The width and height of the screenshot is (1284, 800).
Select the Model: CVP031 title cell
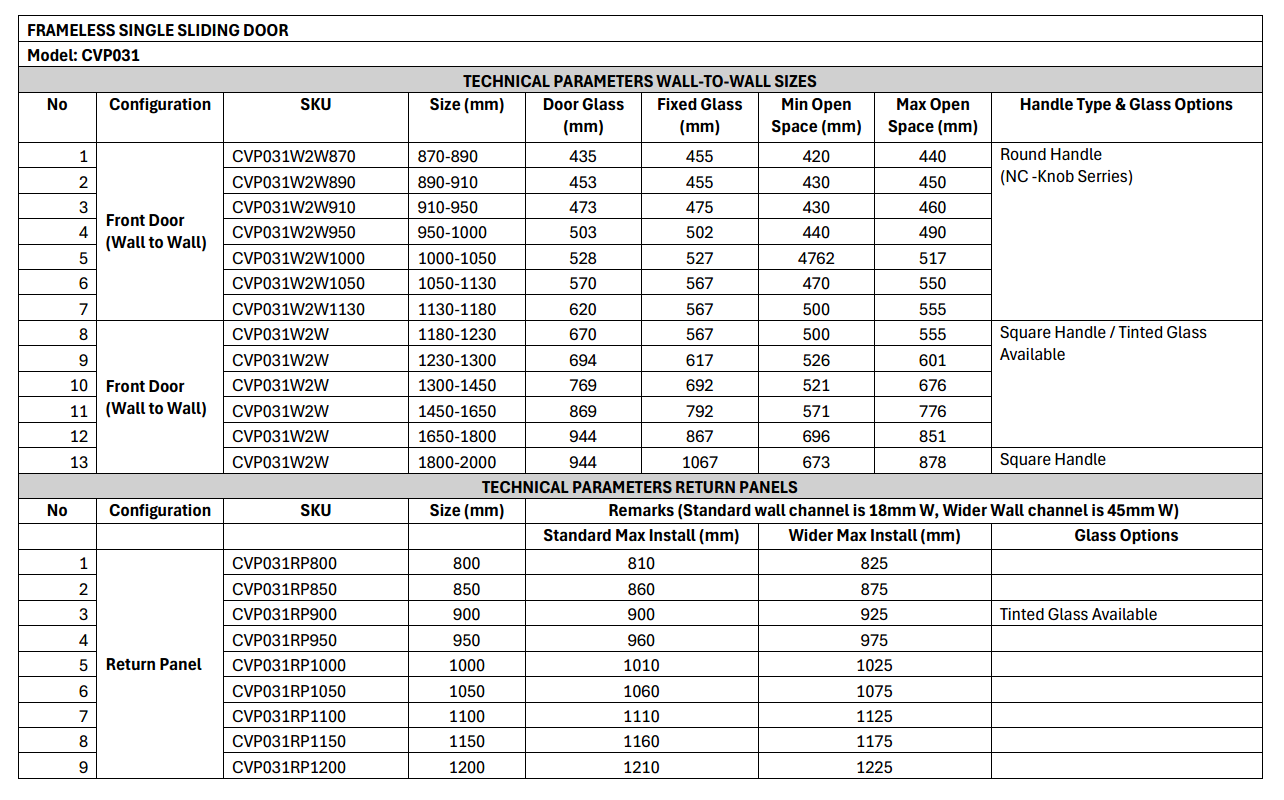pos(640,55)
